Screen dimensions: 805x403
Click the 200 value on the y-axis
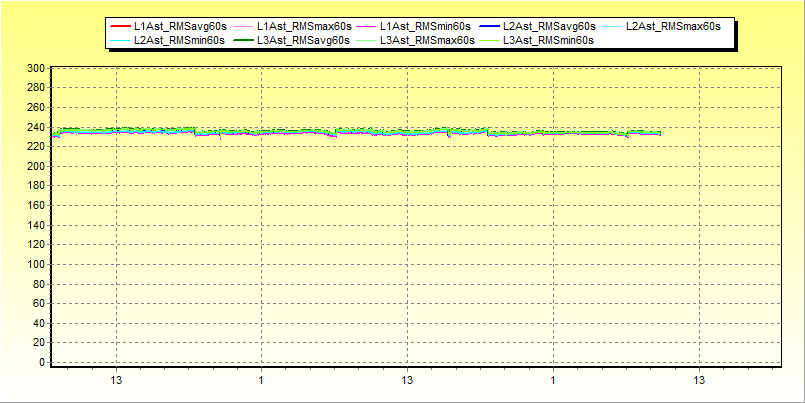click(36, 167)
